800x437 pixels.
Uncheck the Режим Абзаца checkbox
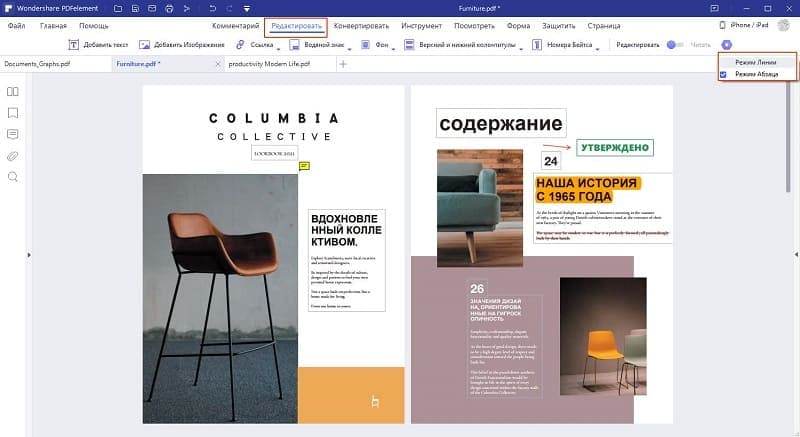(x=723, y=75)
